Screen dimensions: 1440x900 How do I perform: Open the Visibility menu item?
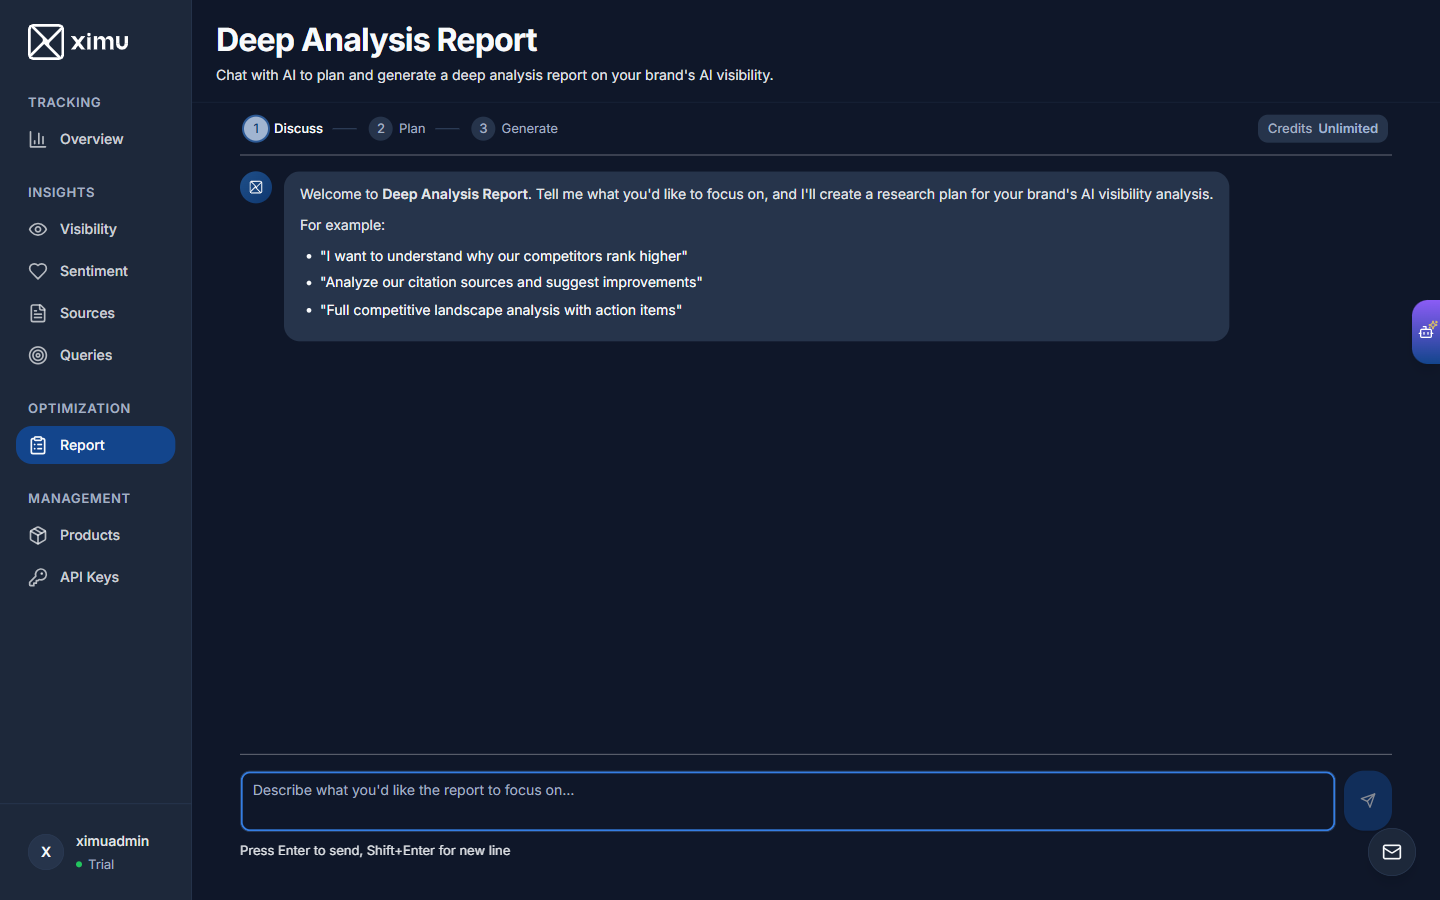coord(95,229)
